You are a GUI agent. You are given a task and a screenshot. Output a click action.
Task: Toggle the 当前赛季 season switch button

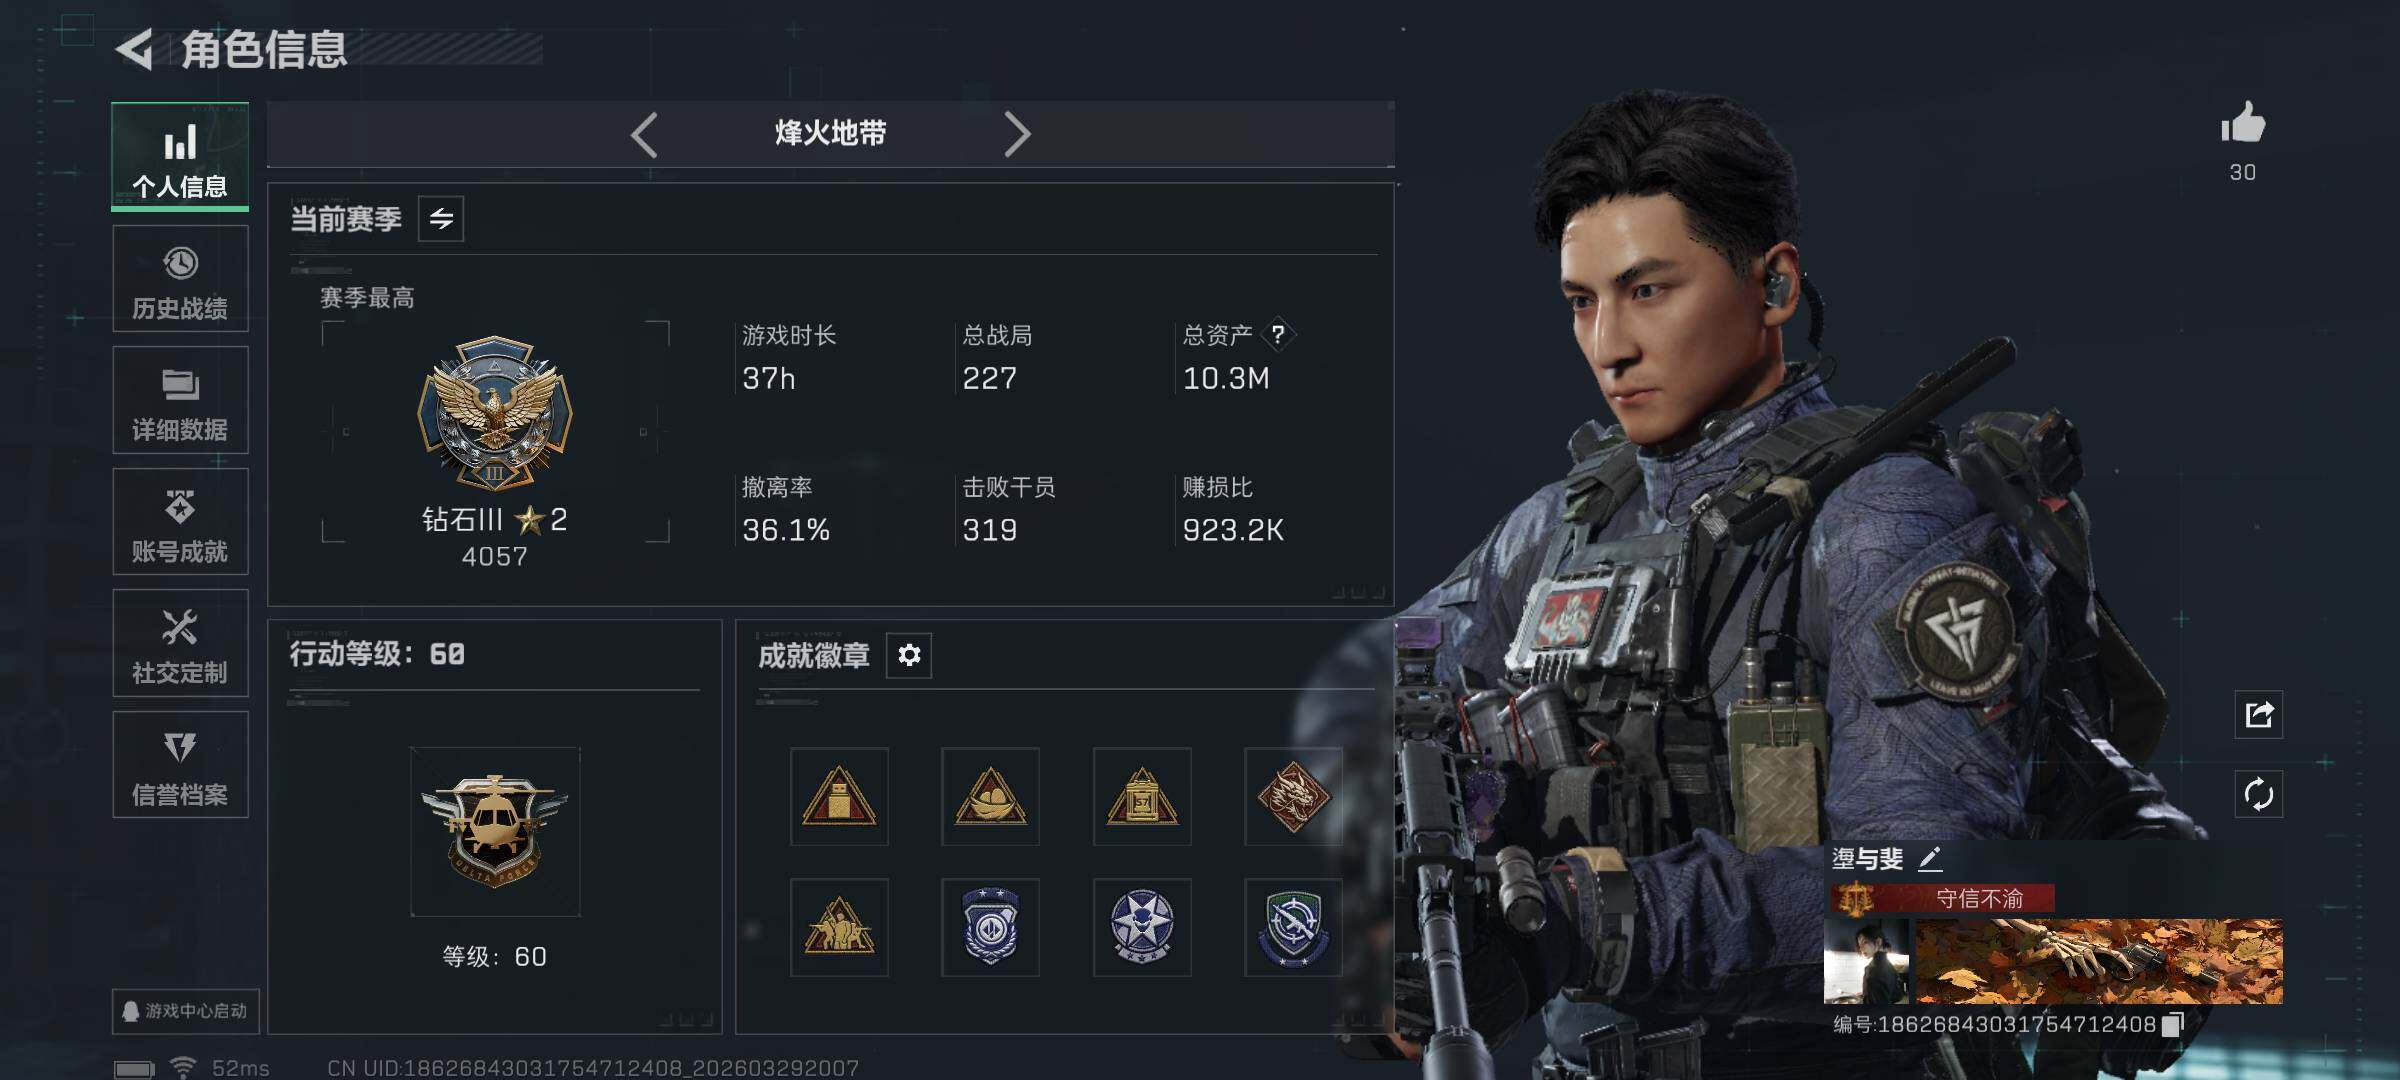coord(441,219)
